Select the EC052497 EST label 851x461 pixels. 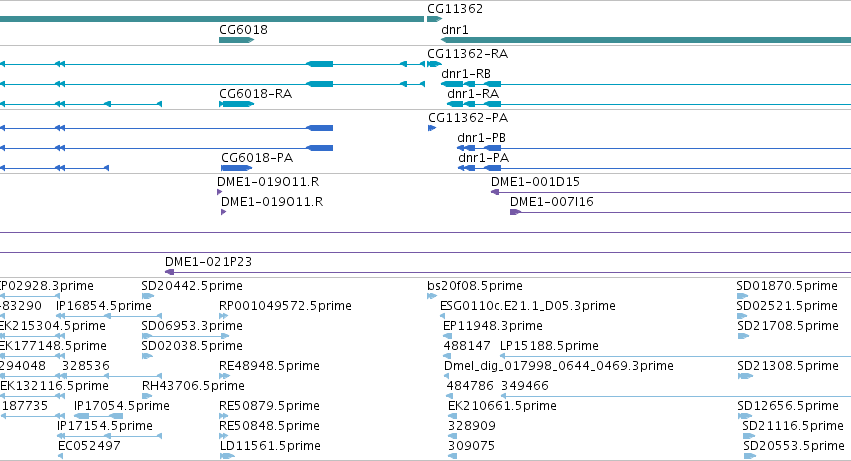[x=89, y=446]
